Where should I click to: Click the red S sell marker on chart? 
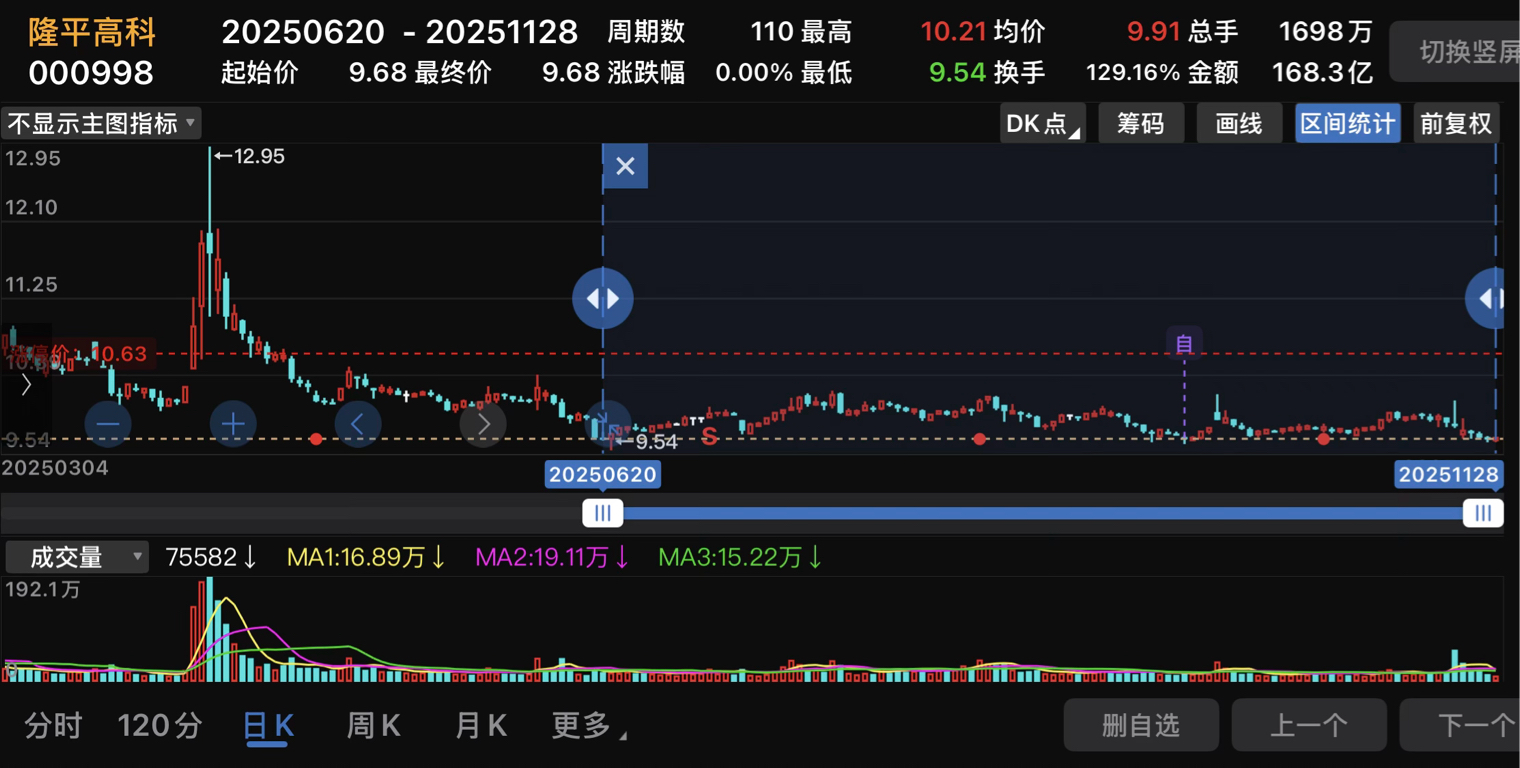point(709,436)
